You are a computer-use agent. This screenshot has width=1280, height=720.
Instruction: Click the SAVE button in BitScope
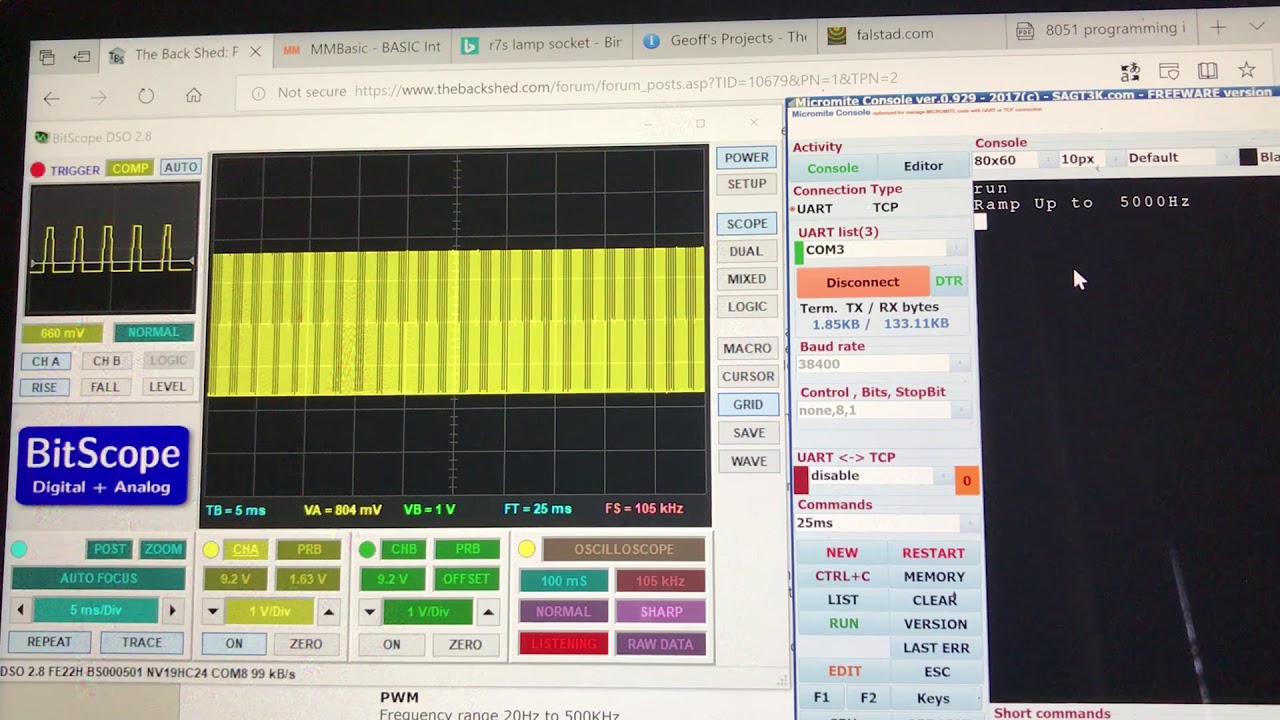(x=749, y=433)
